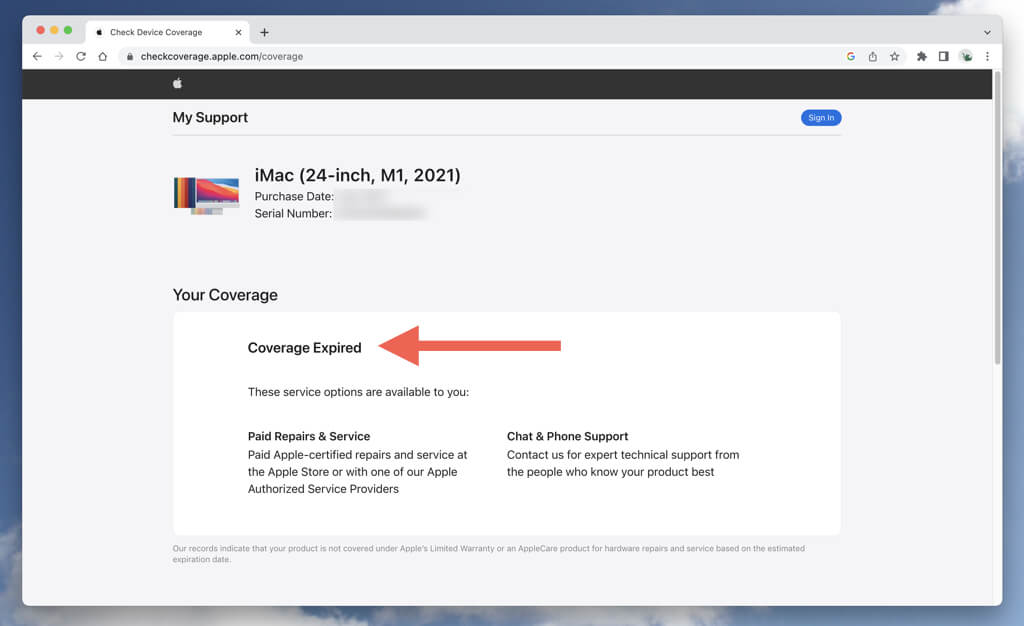The width and height of the screenshot is (1024, 626).
Task: Open a new browser tab
Action: pos(264,32)
